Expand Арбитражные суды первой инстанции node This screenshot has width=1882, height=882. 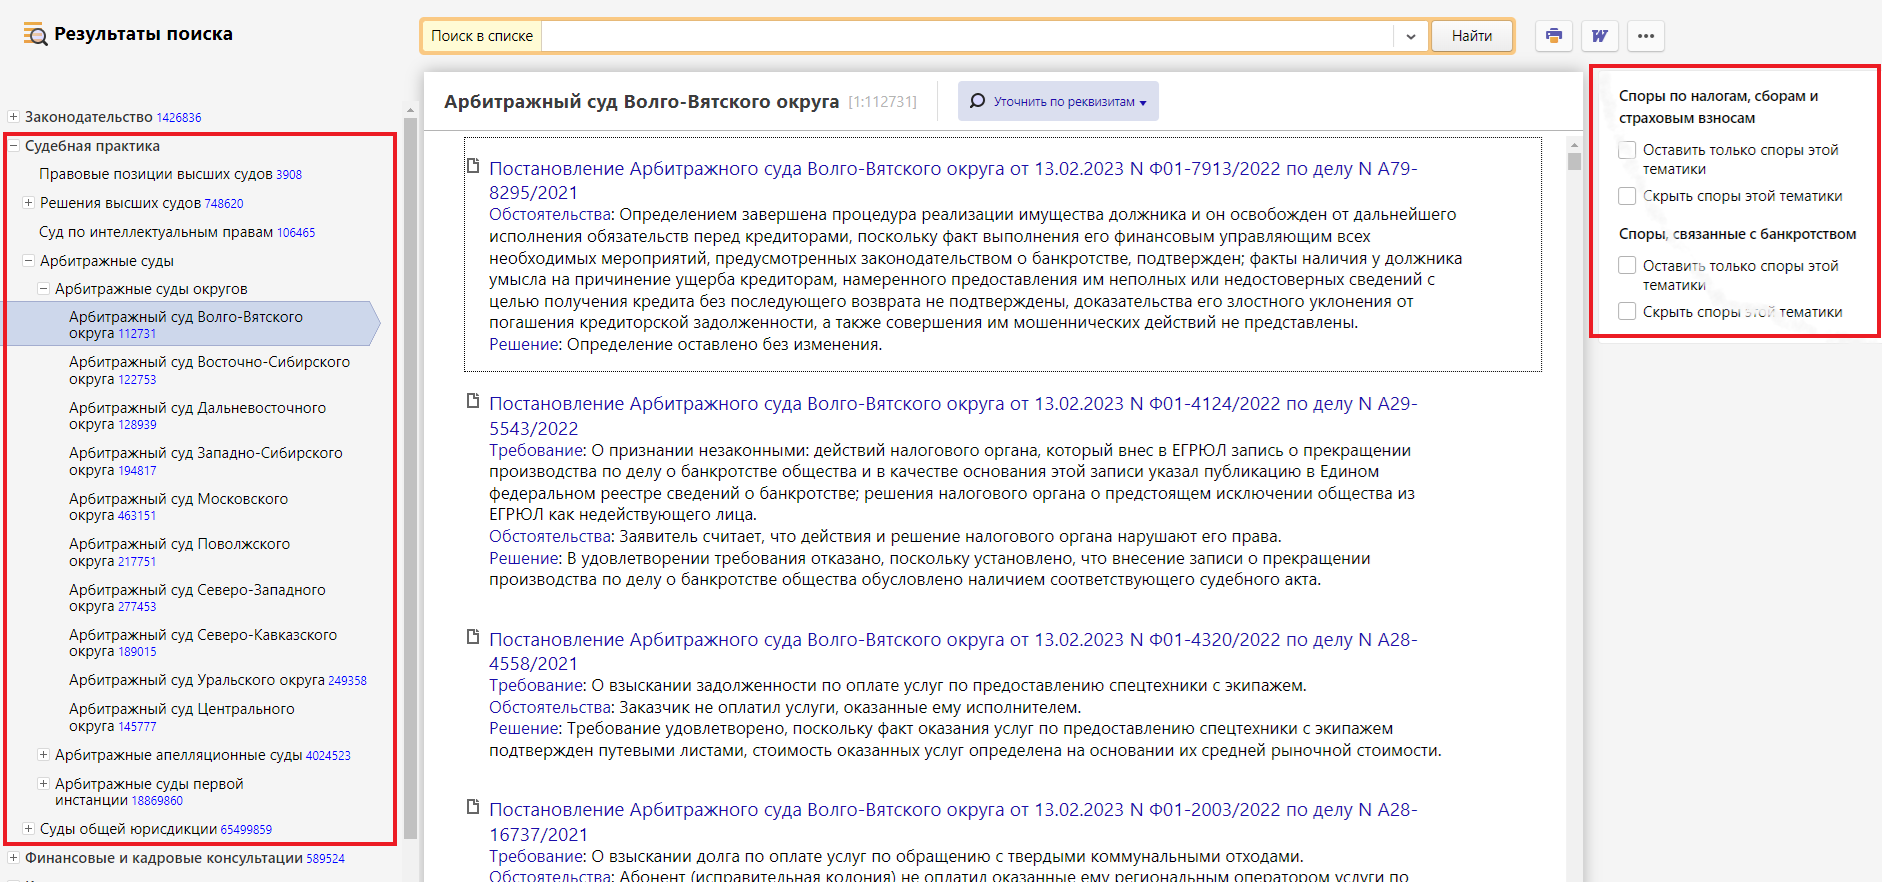coord(43,784)
